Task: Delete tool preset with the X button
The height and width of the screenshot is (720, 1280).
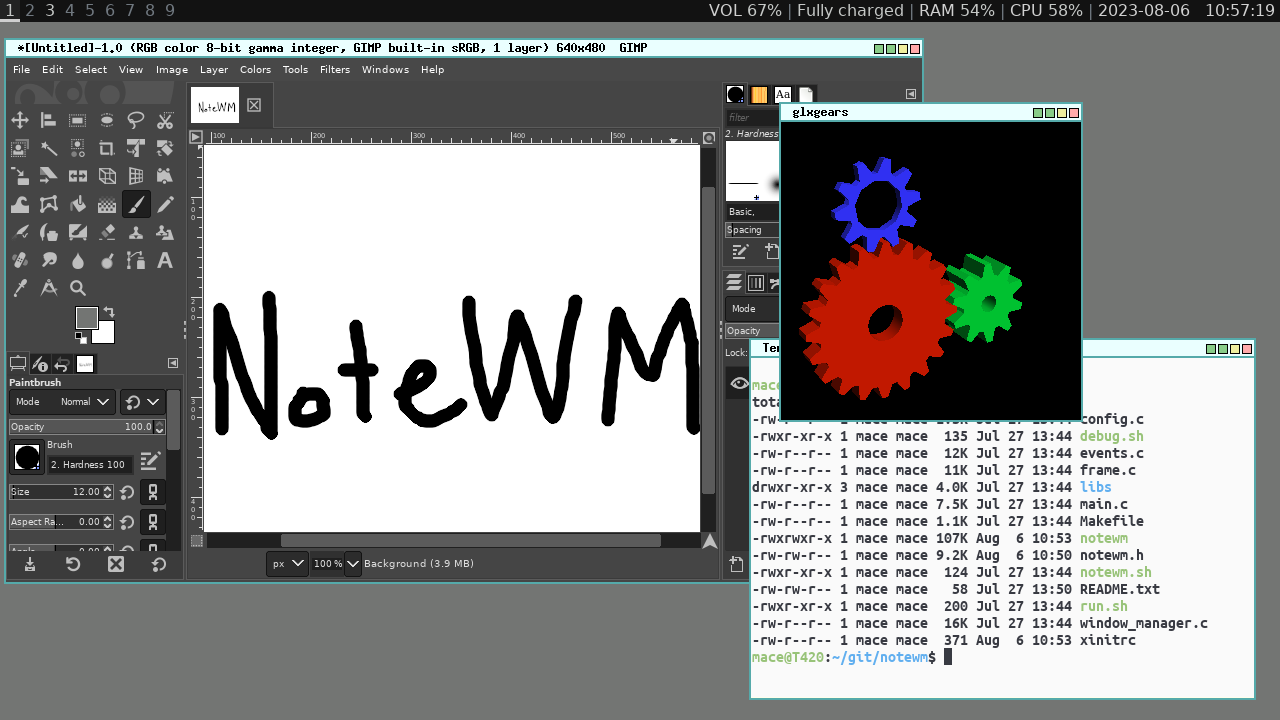Action: point(116,564)
